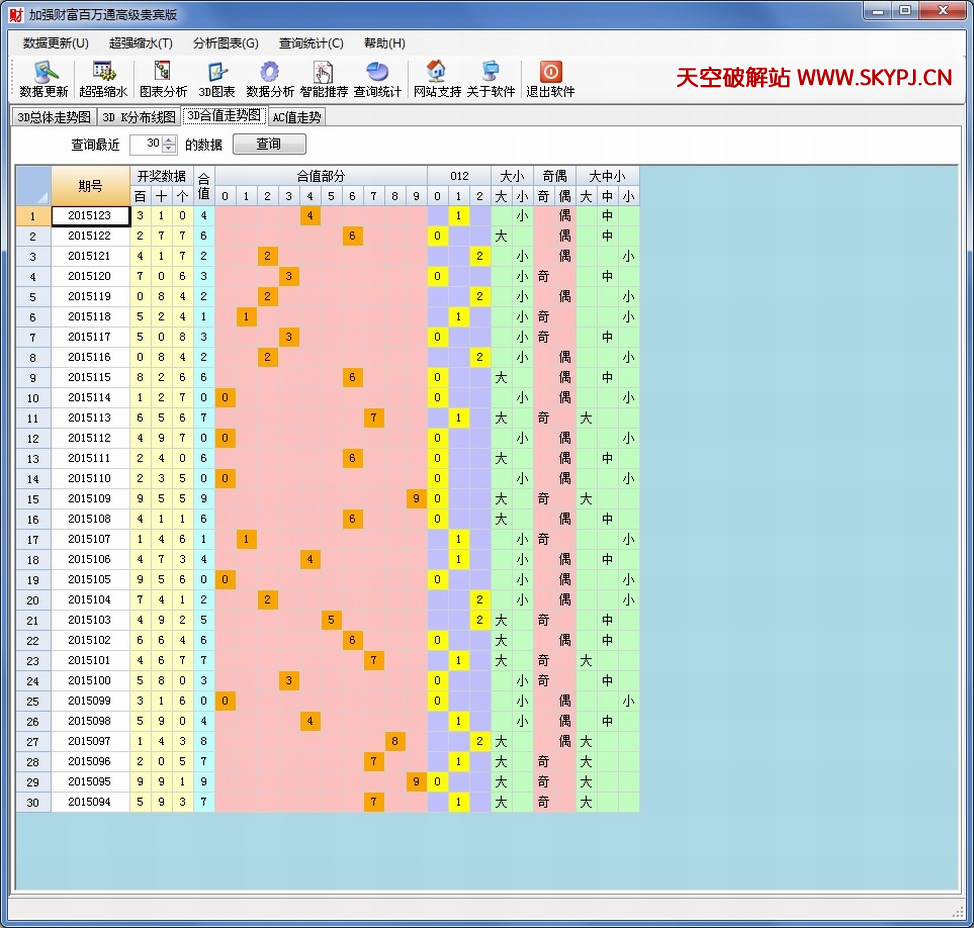Open the 帮助(H) menu
This screenshot has width=974, height=928.
(x=384, y=43)
